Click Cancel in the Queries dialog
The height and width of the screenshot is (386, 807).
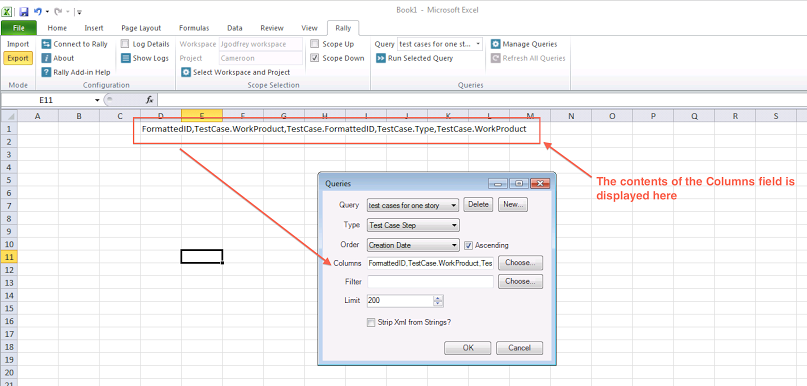(520, 348)
